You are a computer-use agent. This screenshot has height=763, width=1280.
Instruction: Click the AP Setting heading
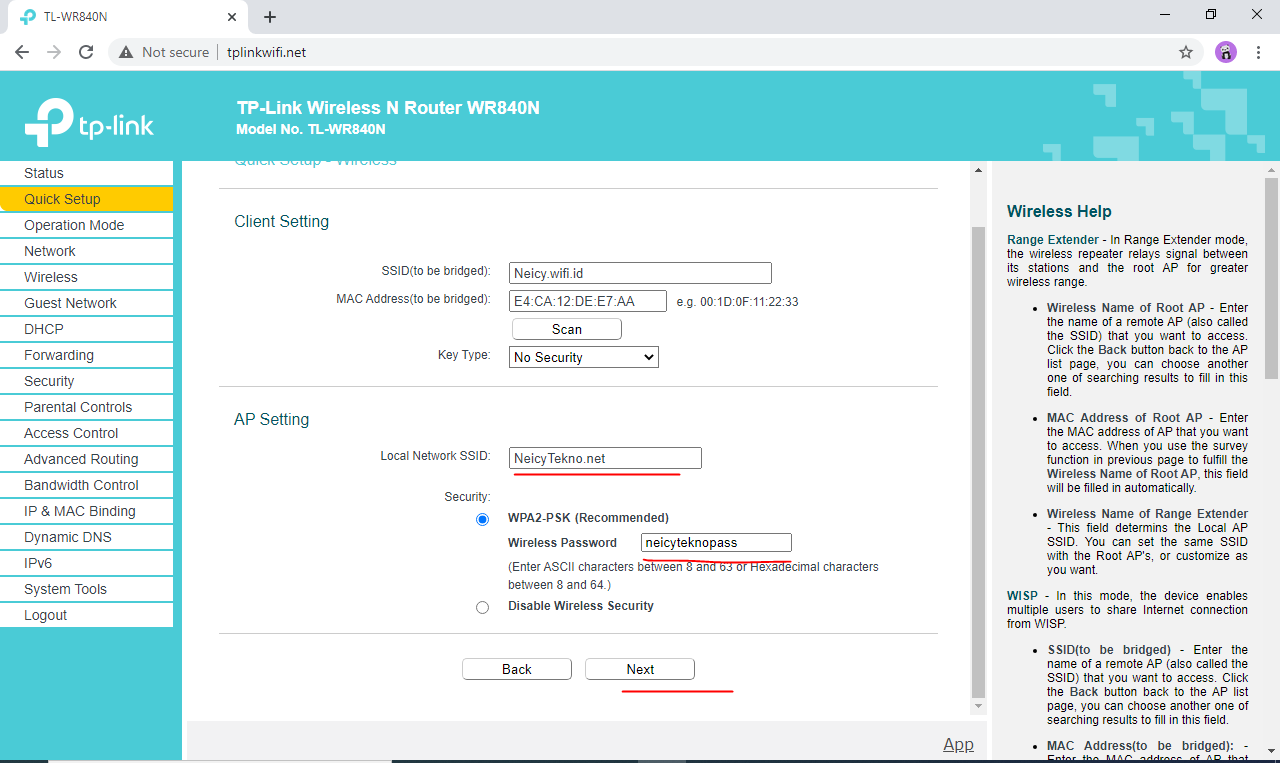pyautogui.click(x=271, y=419)
